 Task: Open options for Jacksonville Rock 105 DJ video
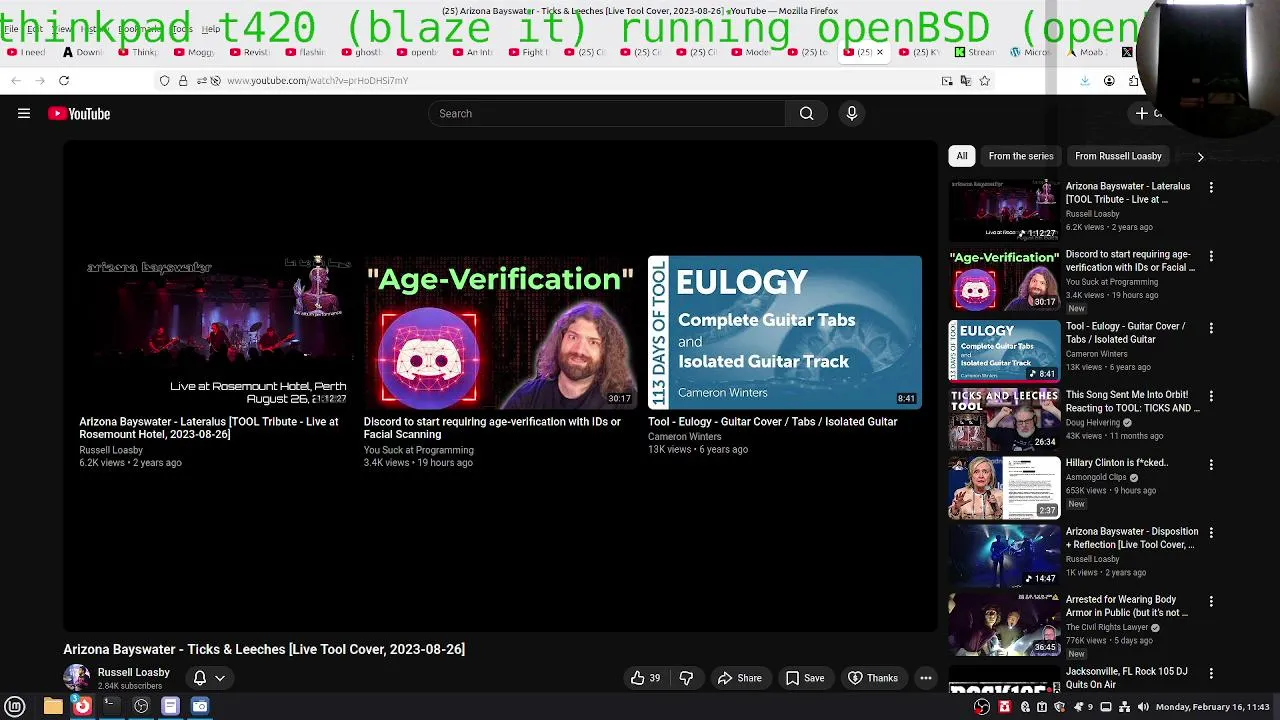point(1211,673)
